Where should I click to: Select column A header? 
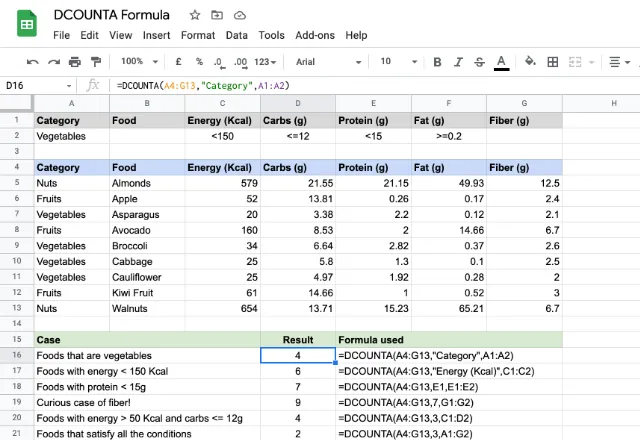point(71,104)
